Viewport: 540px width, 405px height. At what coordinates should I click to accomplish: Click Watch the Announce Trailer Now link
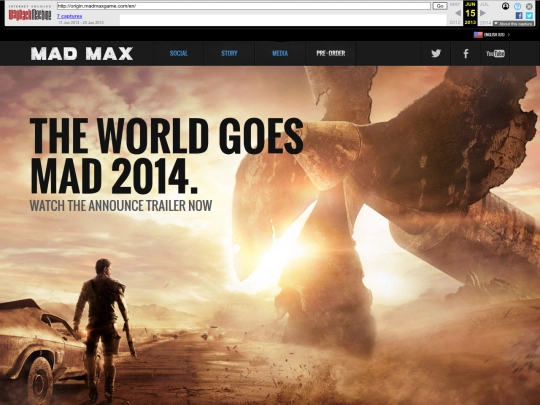point(121,206)
